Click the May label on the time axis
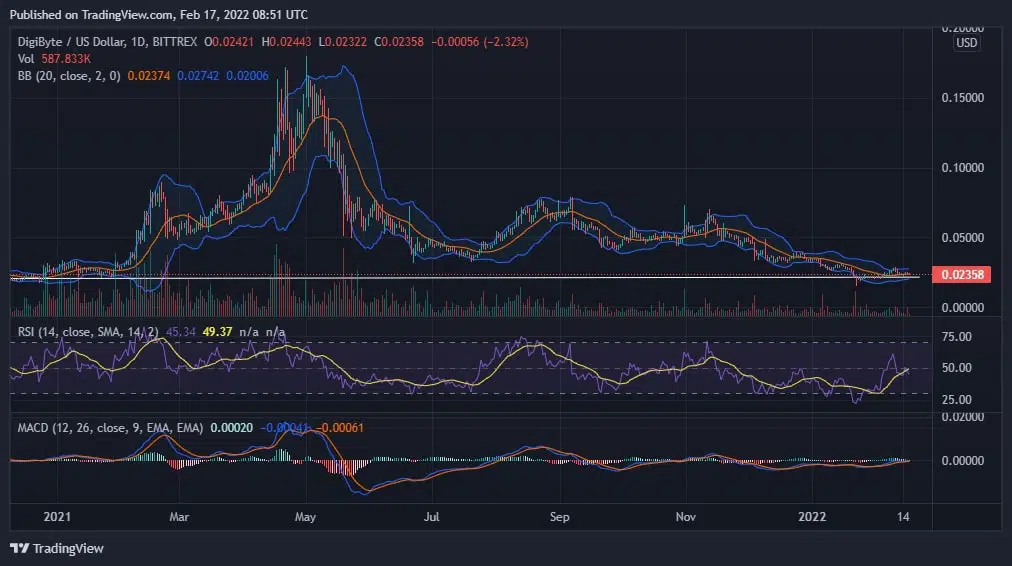 click(306, 517)
